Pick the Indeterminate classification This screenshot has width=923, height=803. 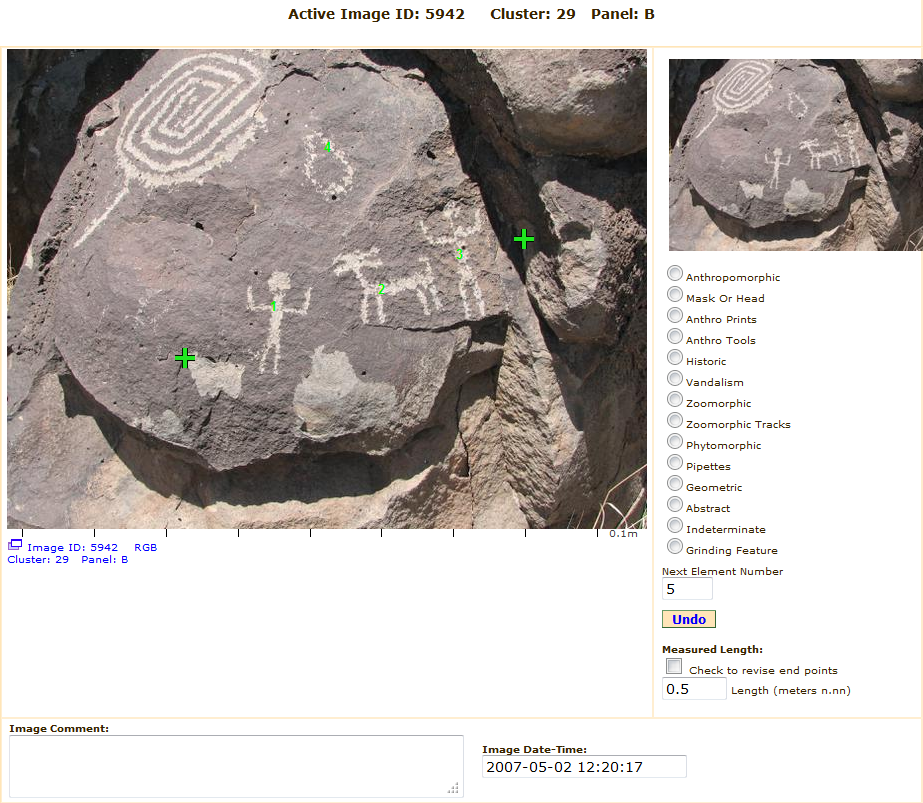click(x=676, y=526)
